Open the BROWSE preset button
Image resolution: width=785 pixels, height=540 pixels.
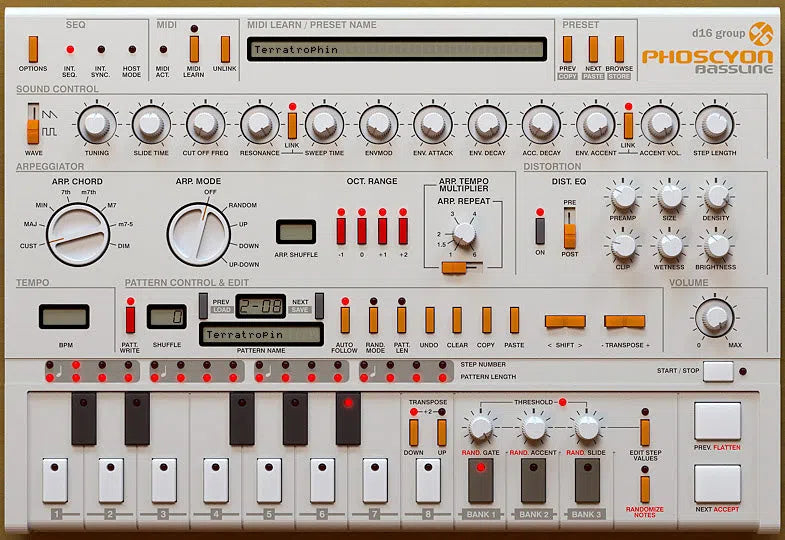tap(619, 49)
